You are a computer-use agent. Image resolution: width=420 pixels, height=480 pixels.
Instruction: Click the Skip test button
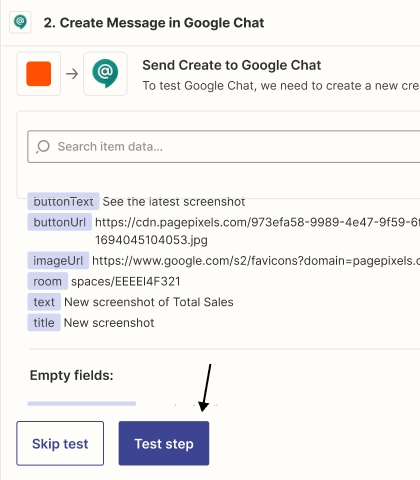[60, 443]
